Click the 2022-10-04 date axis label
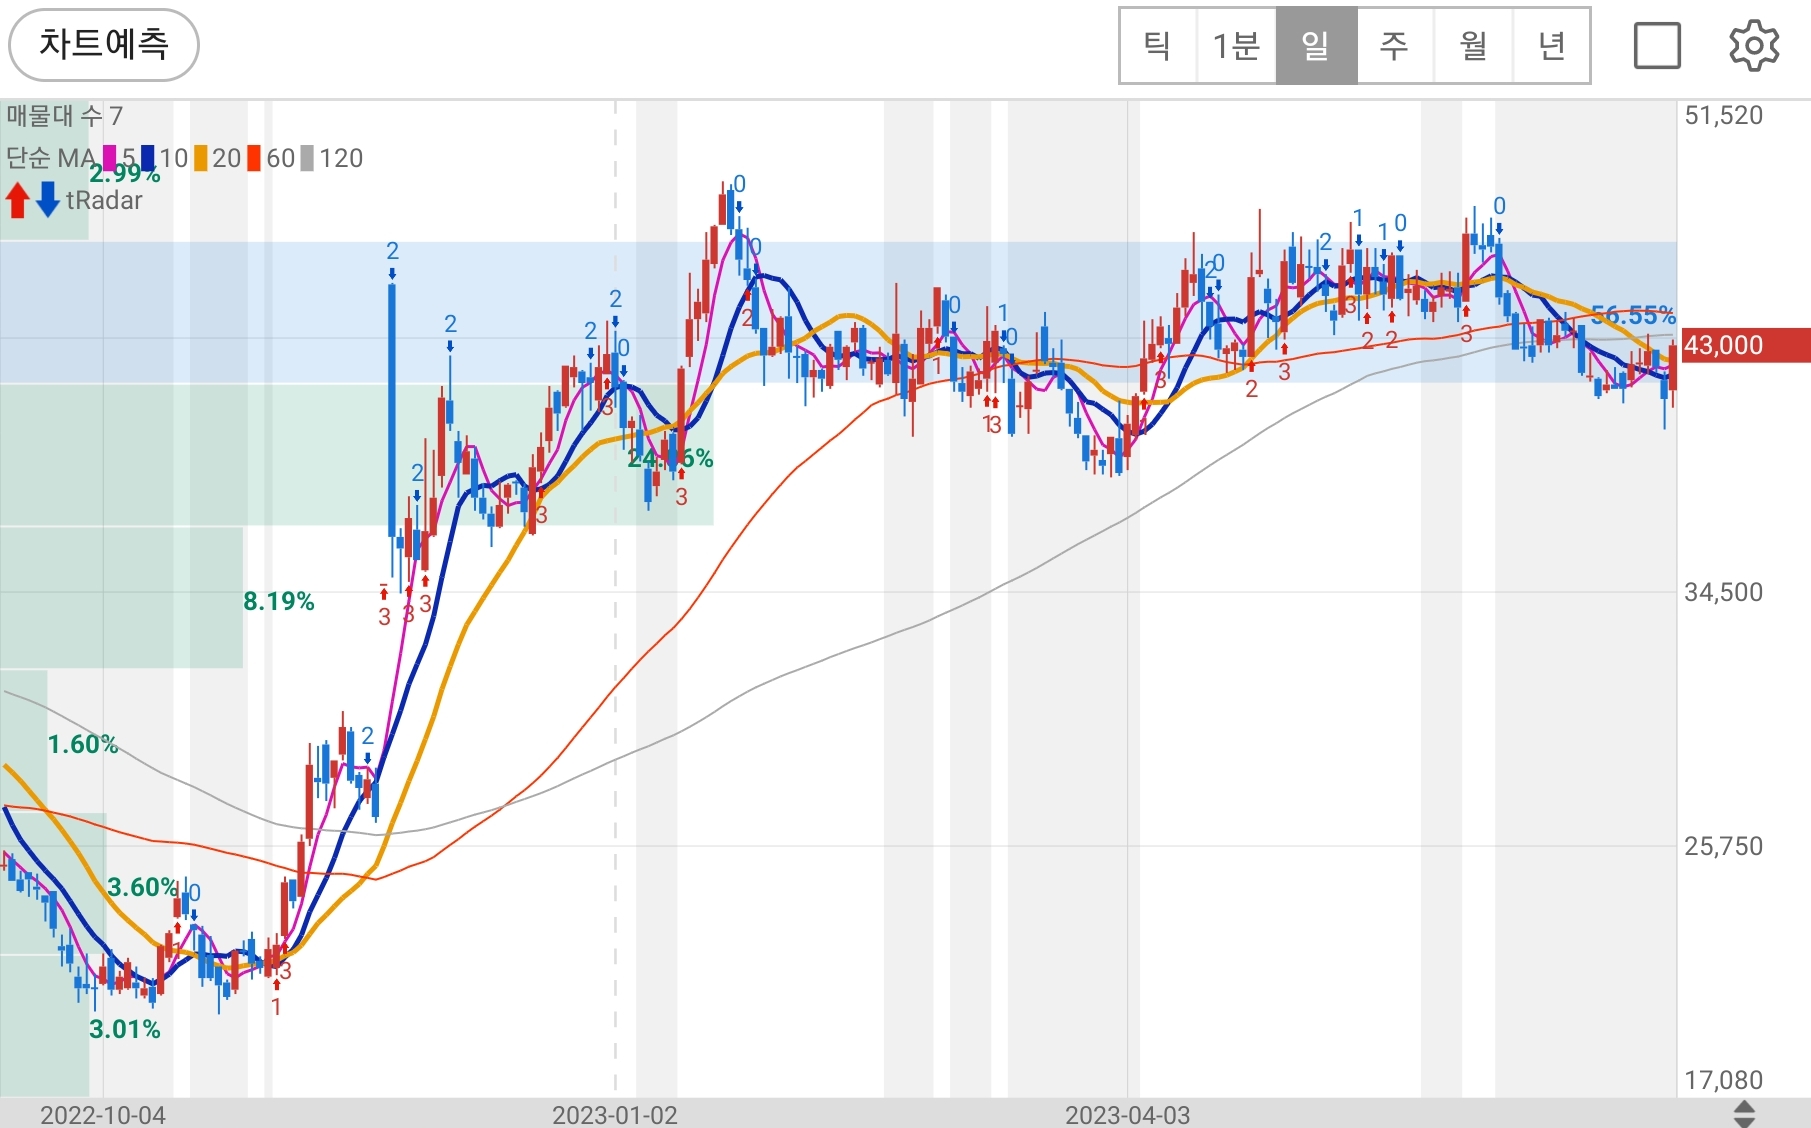This screenshot has width=1811, height=1128. point(103,1115)
